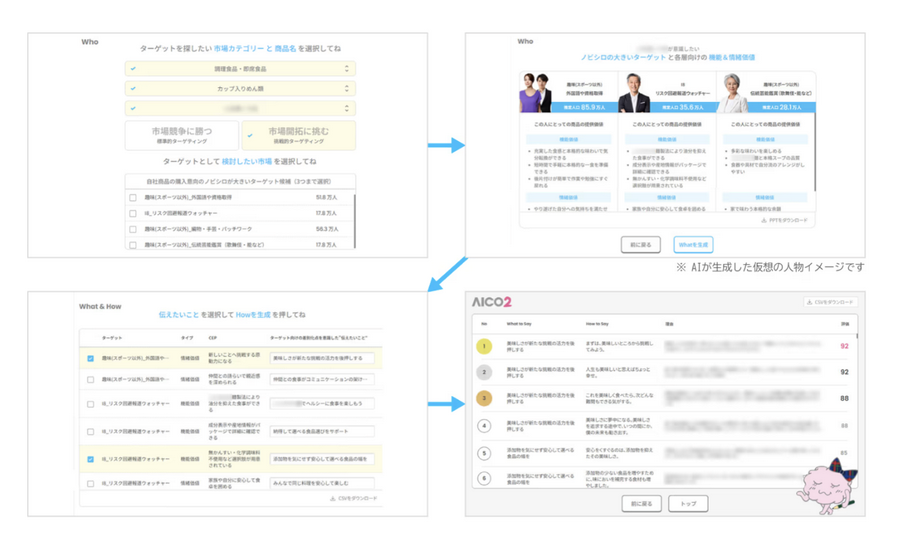Expand the カップ入りめん類 dropdown
904x551 pixels.
(240, 89)
